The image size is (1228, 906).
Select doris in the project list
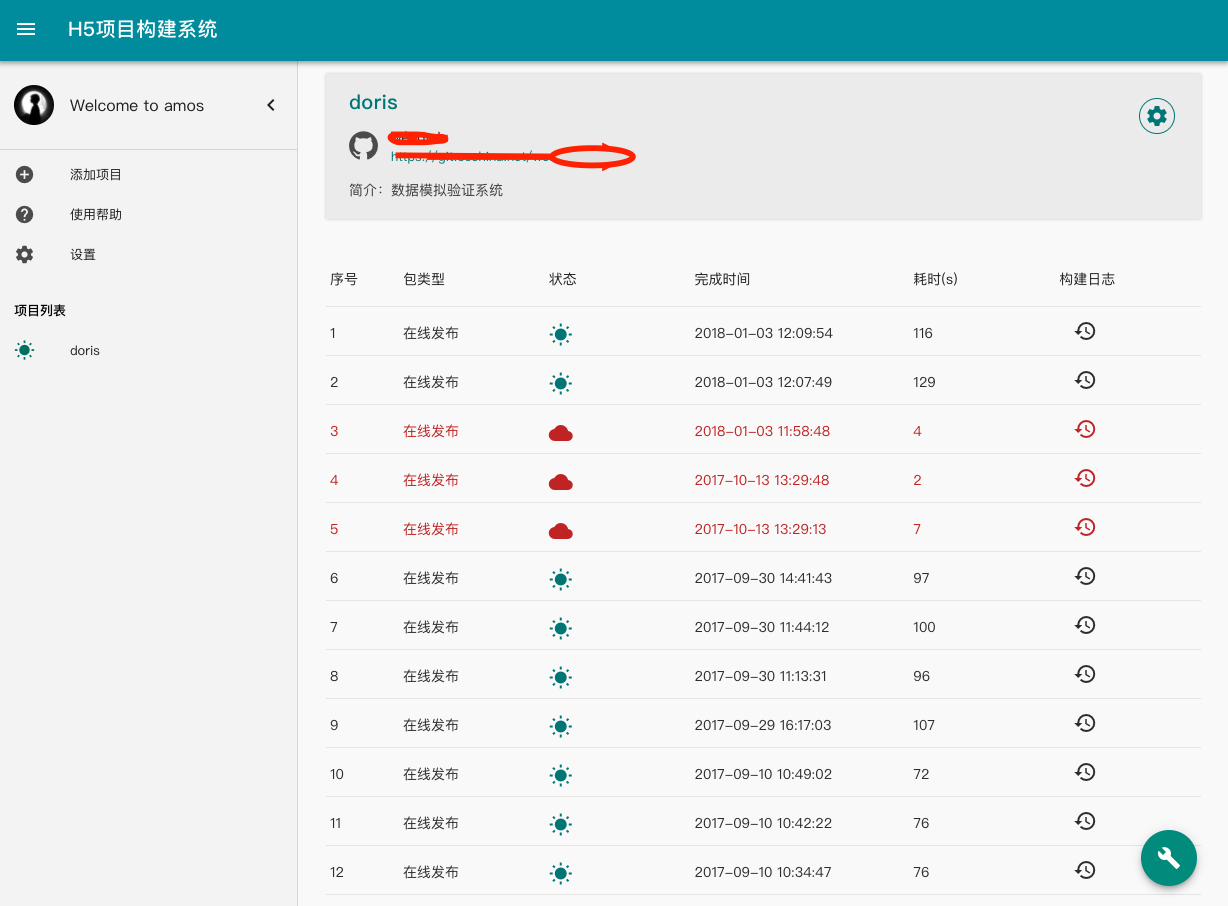[85, 351]
